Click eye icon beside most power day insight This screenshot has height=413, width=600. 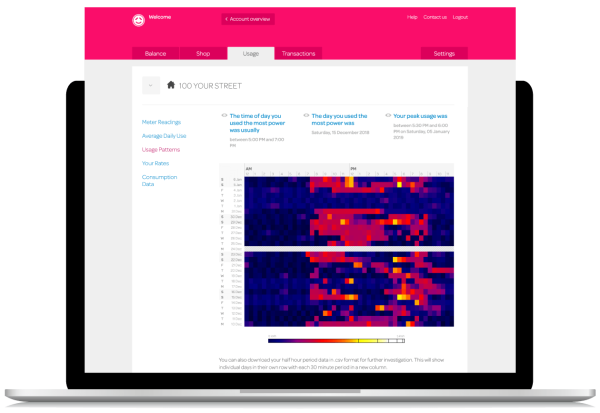(306, 115)
